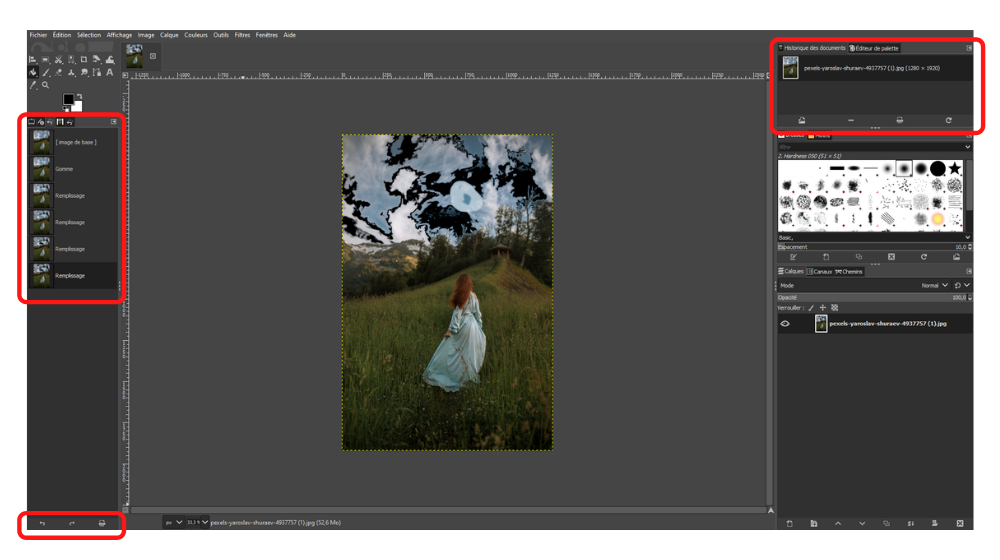The image size is (1000, 560).
Task: Select the Warp transform tool
Action: 110,59
